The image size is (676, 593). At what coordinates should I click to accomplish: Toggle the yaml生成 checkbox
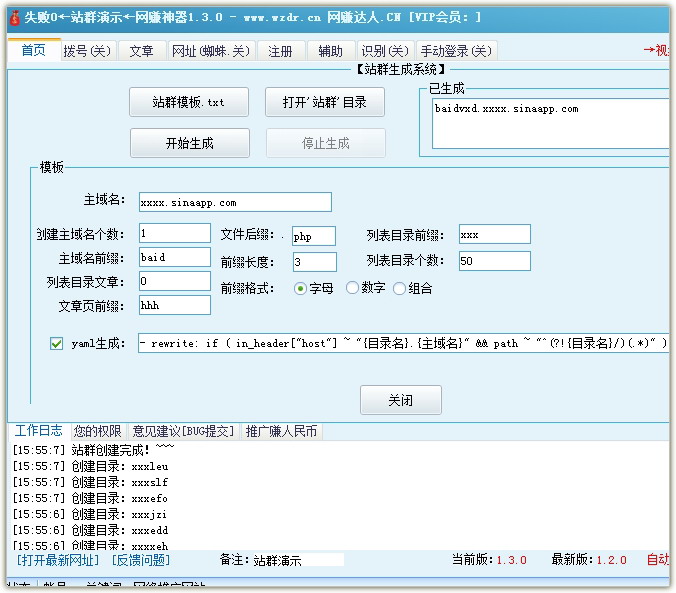point(56,343)
